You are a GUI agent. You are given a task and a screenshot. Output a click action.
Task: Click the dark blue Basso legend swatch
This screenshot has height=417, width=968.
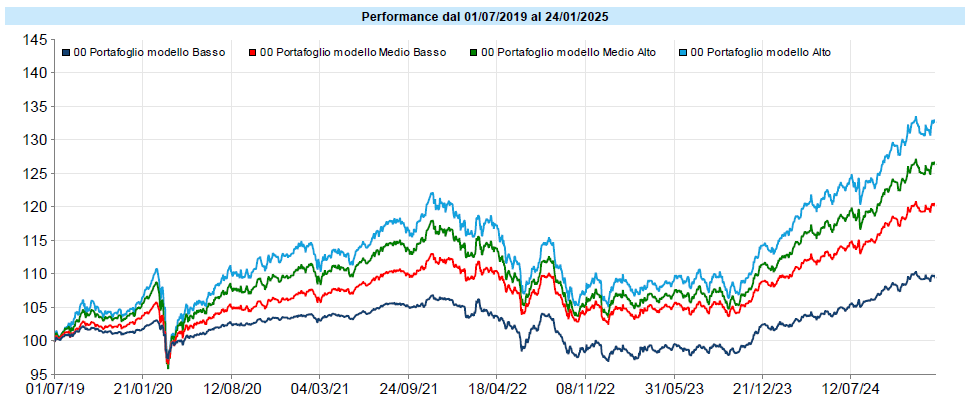[67, 53]
